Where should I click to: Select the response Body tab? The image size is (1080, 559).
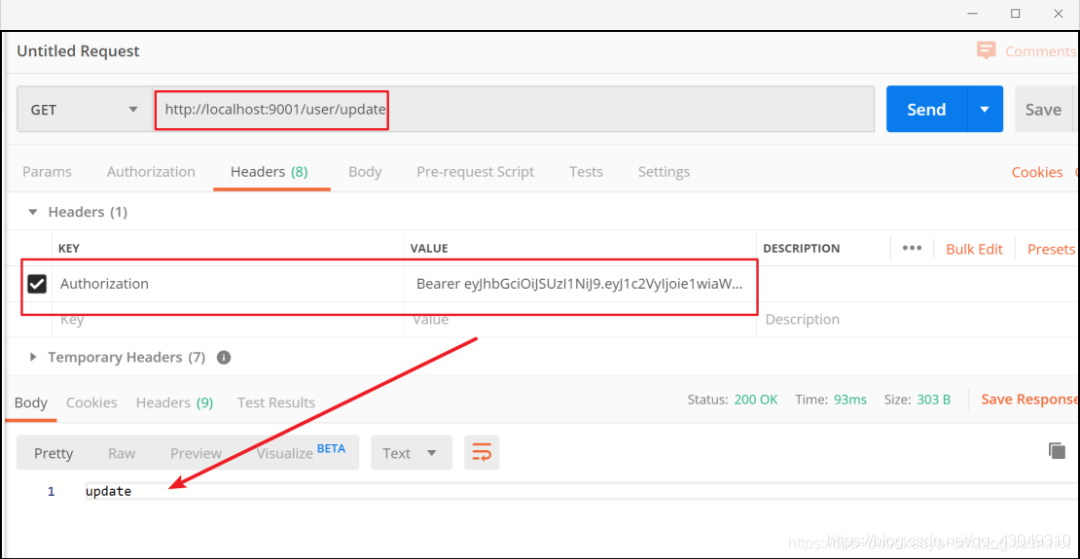tap(31, 403)
